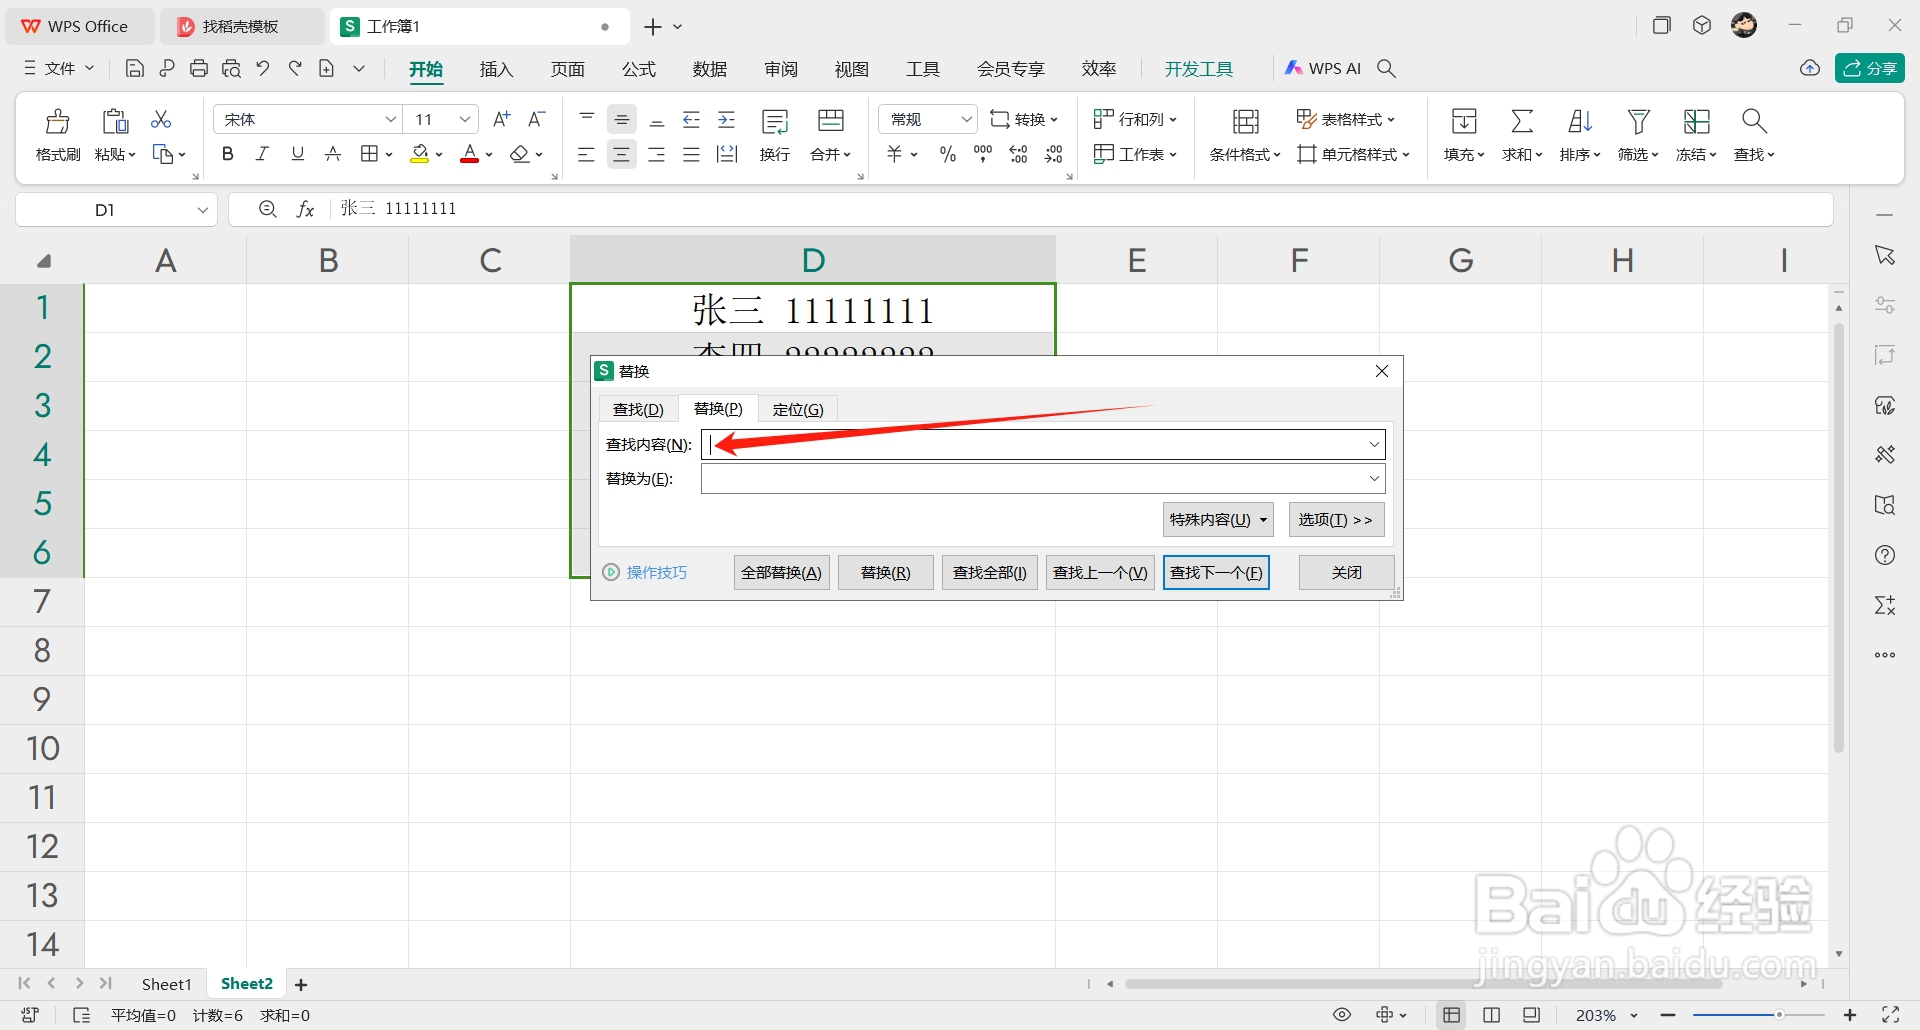Click the 查找下一个(F) button
Screen dimensions: 1920x1030
point(1216,573)
